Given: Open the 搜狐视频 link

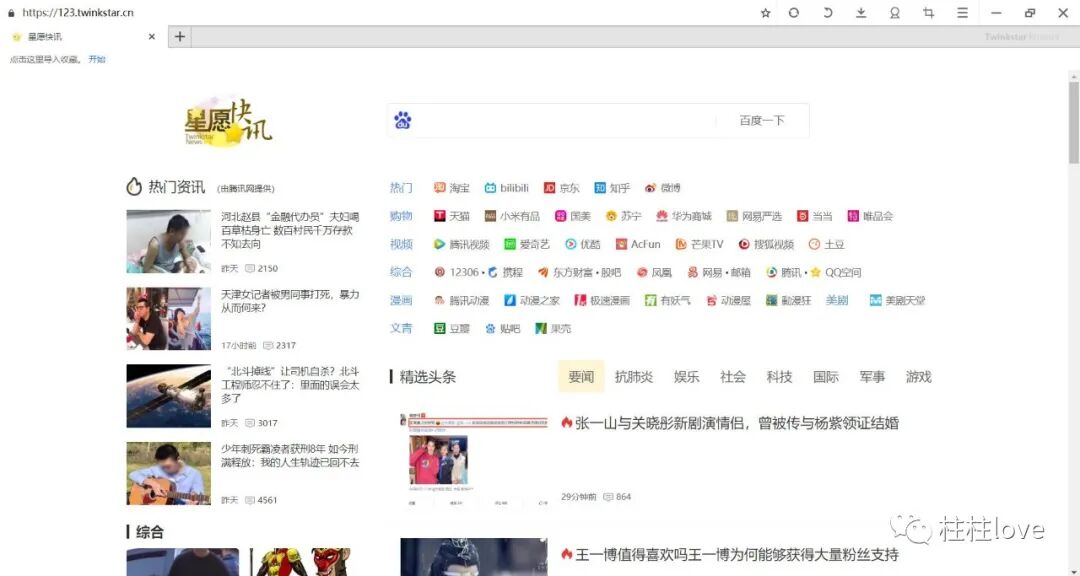Looking at the screenshot, I should (766, 245).
